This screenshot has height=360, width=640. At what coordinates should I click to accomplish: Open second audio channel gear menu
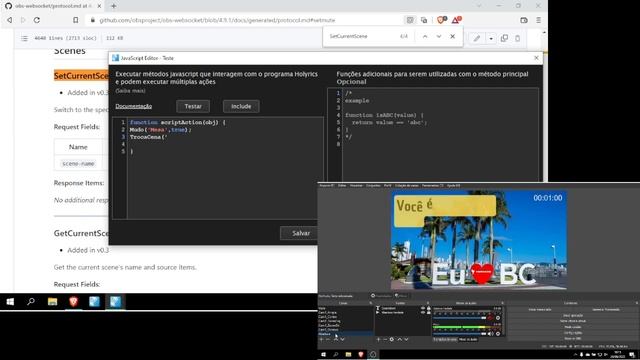(x=498, y=334)
